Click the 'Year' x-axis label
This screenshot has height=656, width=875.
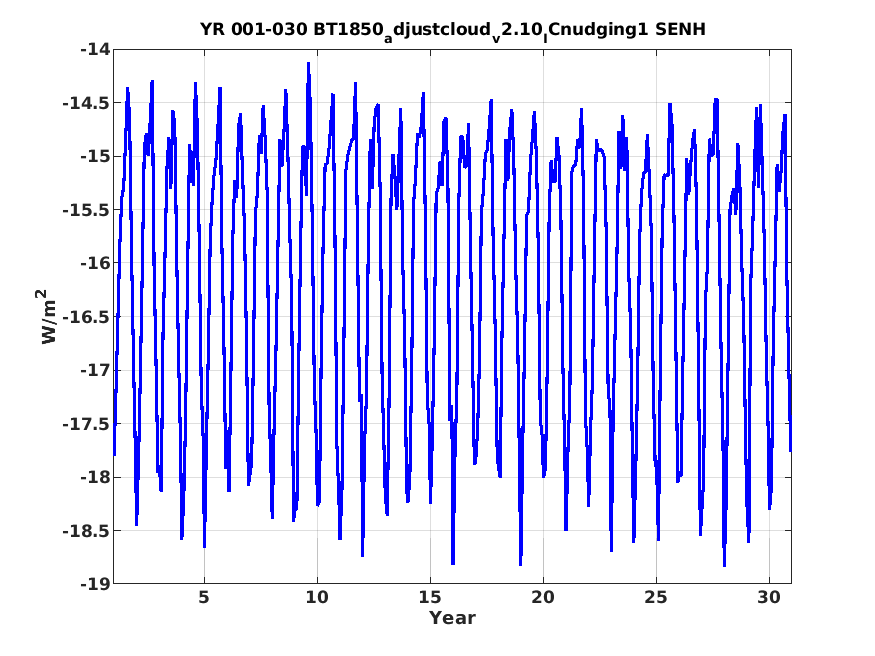[x=452, y=618]
